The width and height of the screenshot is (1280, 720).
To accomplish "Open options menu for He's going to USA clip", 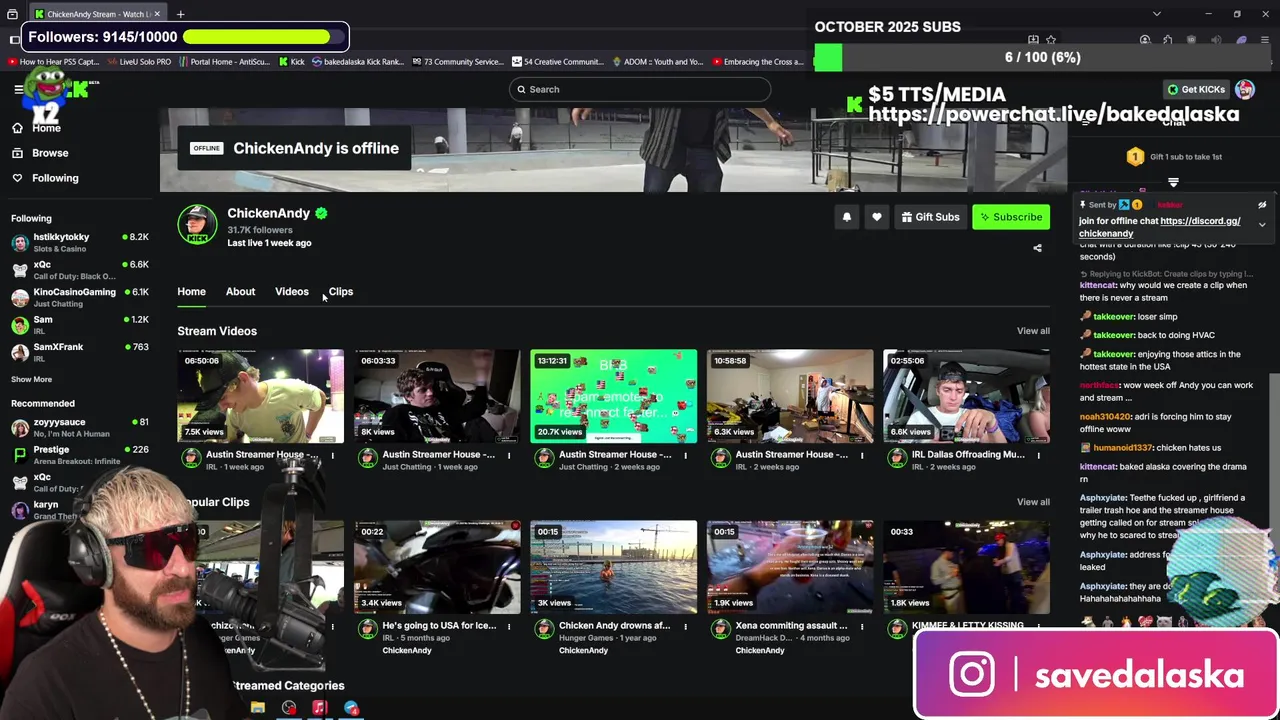I will [x=509, y=627].
